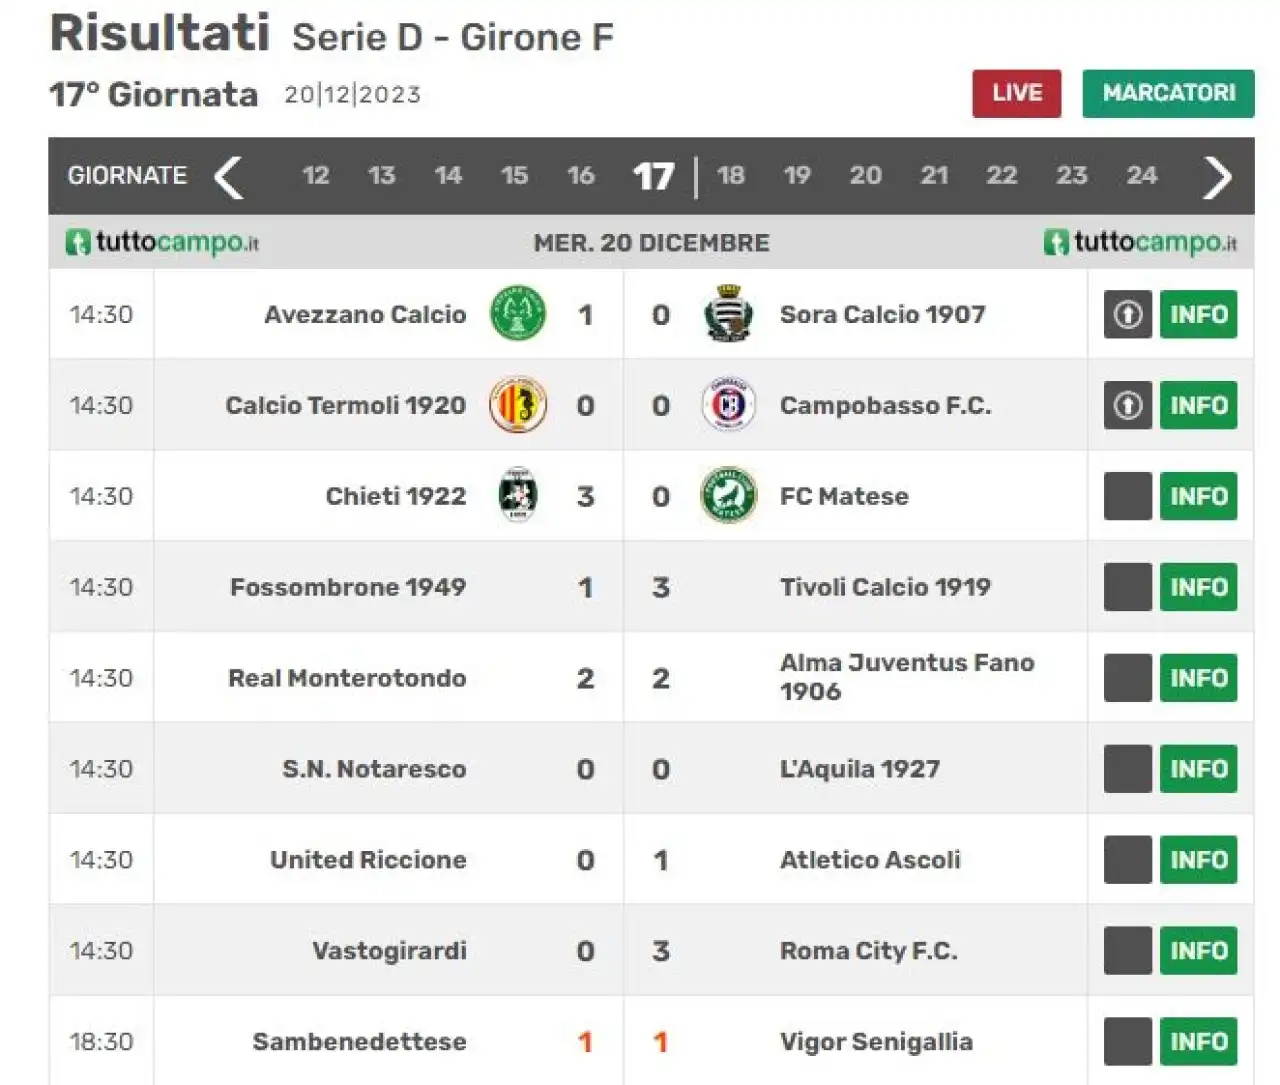This screenshot has width=1280, height=1085.
Task: Switch to giornata 18
Action: point(731,176)
